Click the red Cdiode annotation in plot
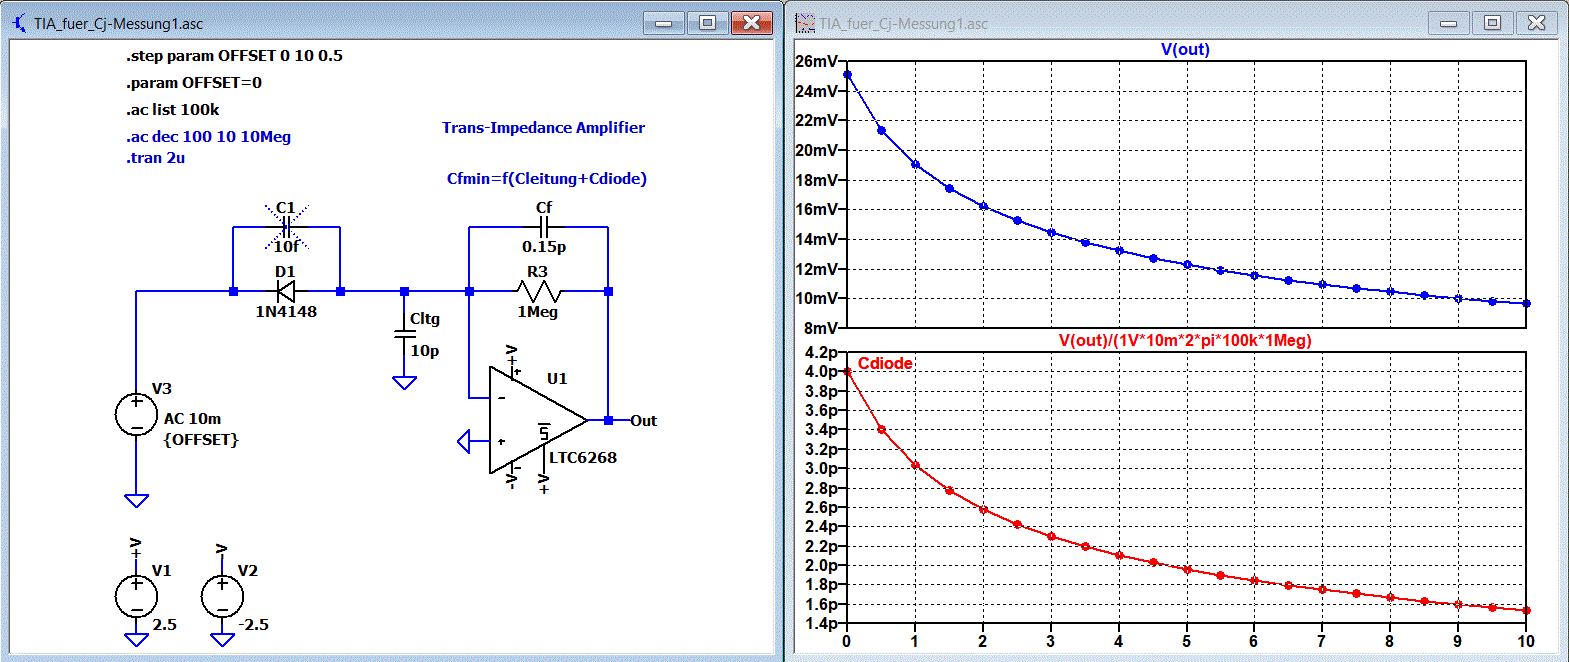This screenshot has width=1569, height=662. pyautogui.click(x=885, y=363)
